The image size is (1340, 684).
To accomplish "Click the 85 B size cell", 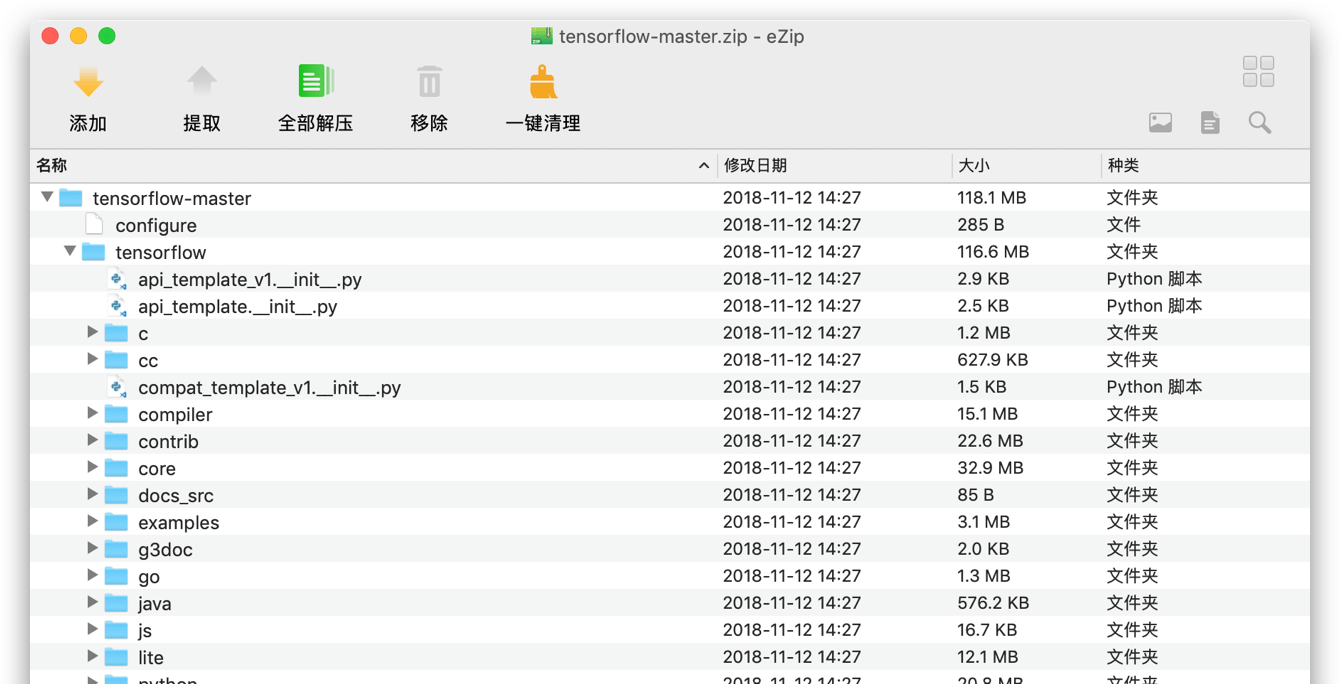I will [x=976, y=495].
